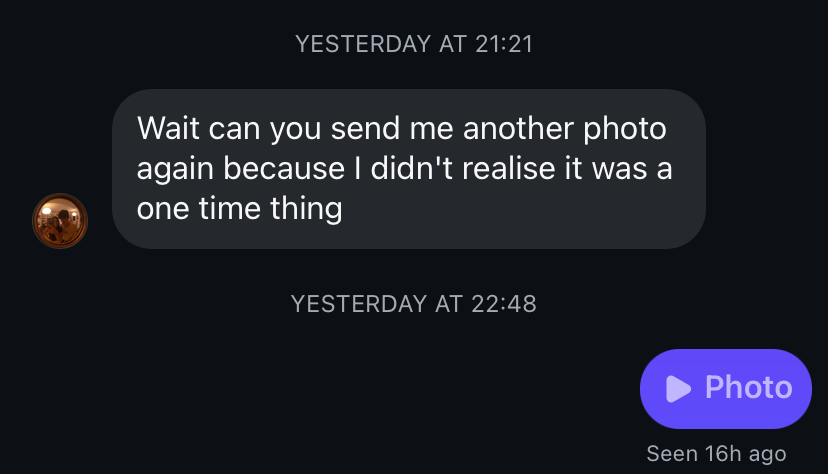Click the 'Seen 16h ago' status text

pos(717,453)
